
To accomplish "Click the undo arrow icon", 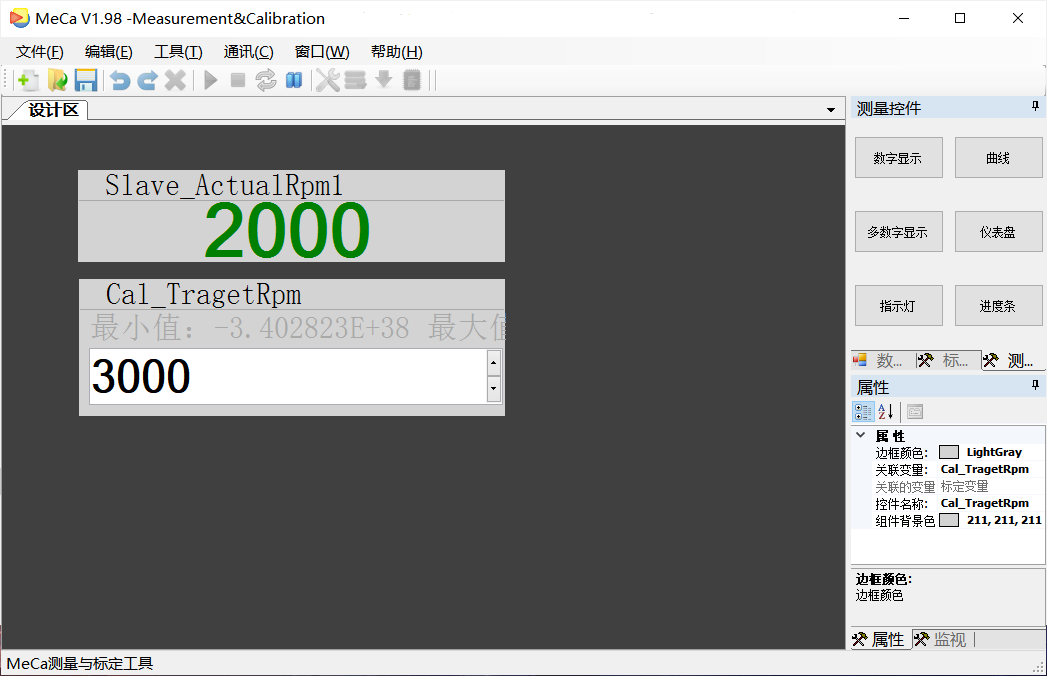I will 120,80.
